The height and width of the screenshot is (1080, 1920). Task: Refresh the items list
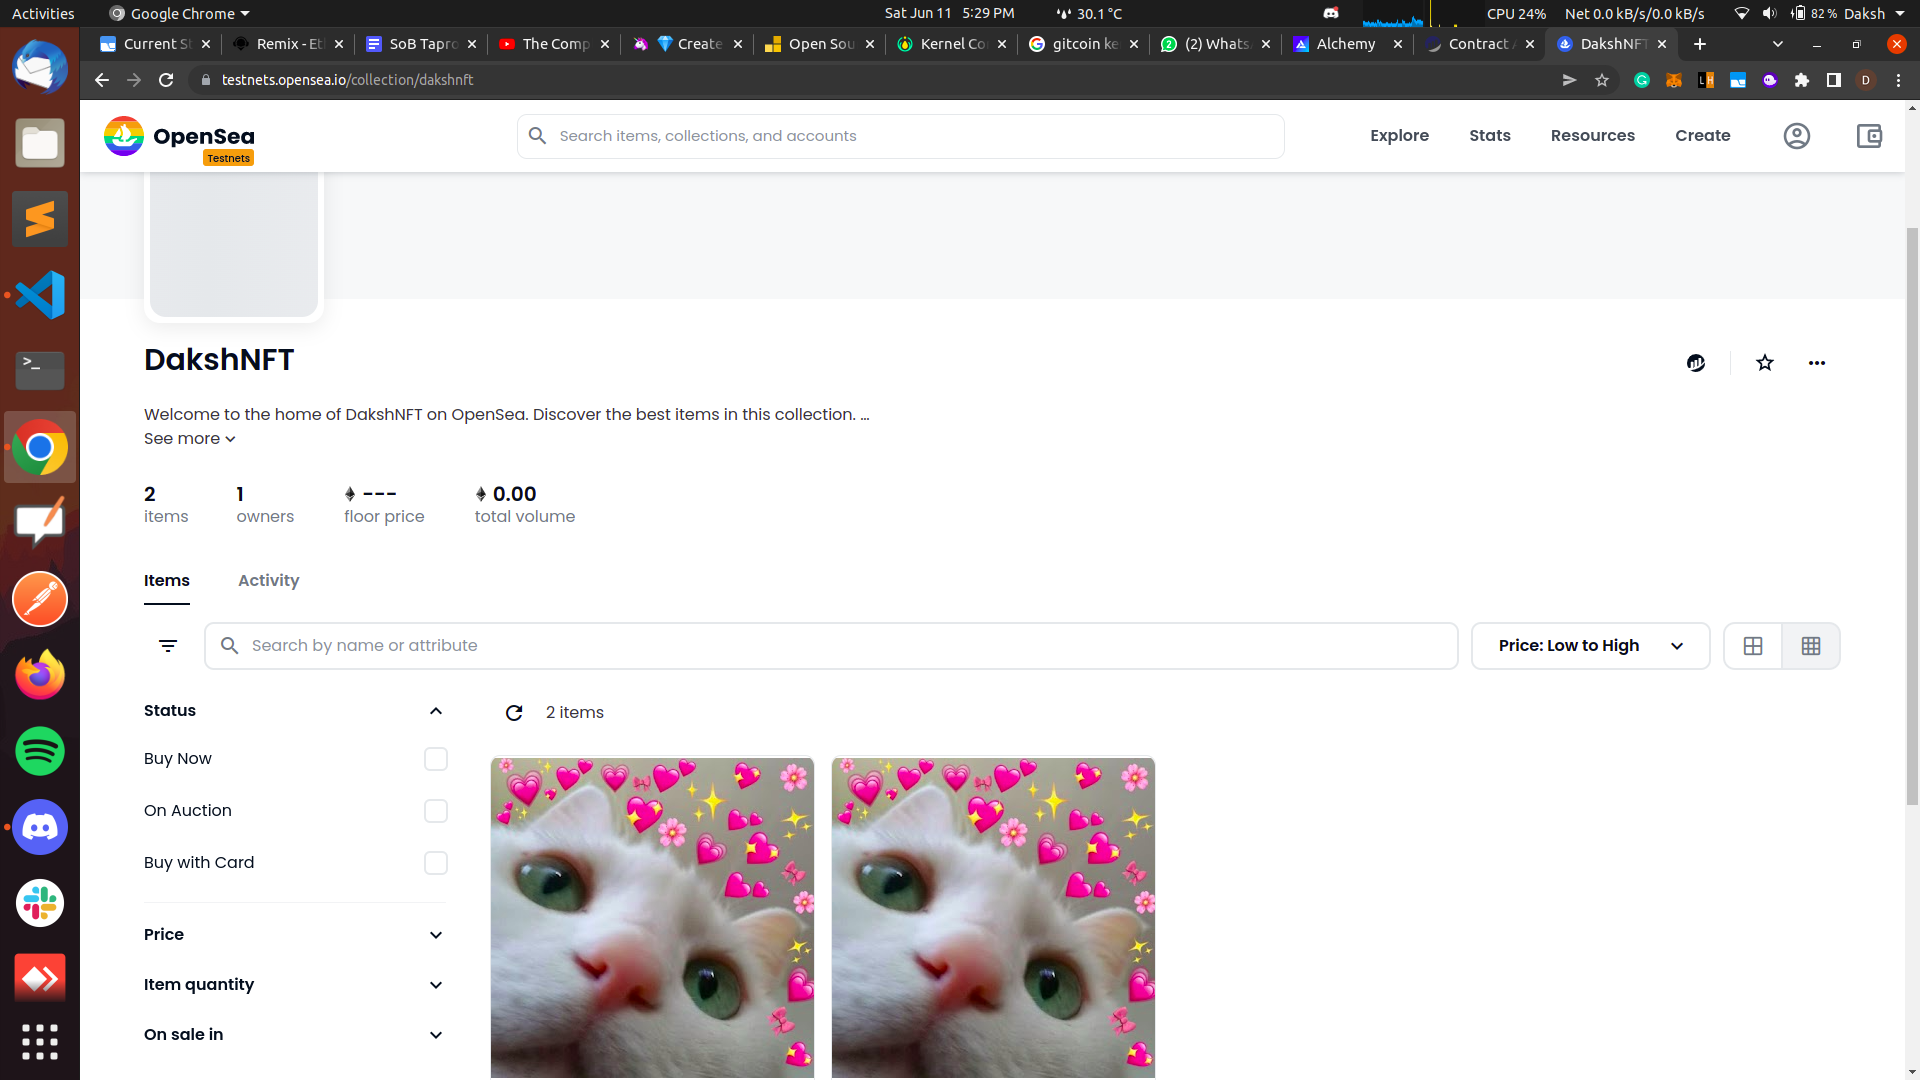pos(514,713)
